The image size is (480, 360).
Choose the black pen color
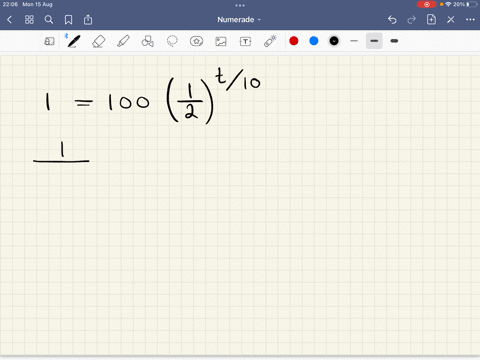click(334, 41)
